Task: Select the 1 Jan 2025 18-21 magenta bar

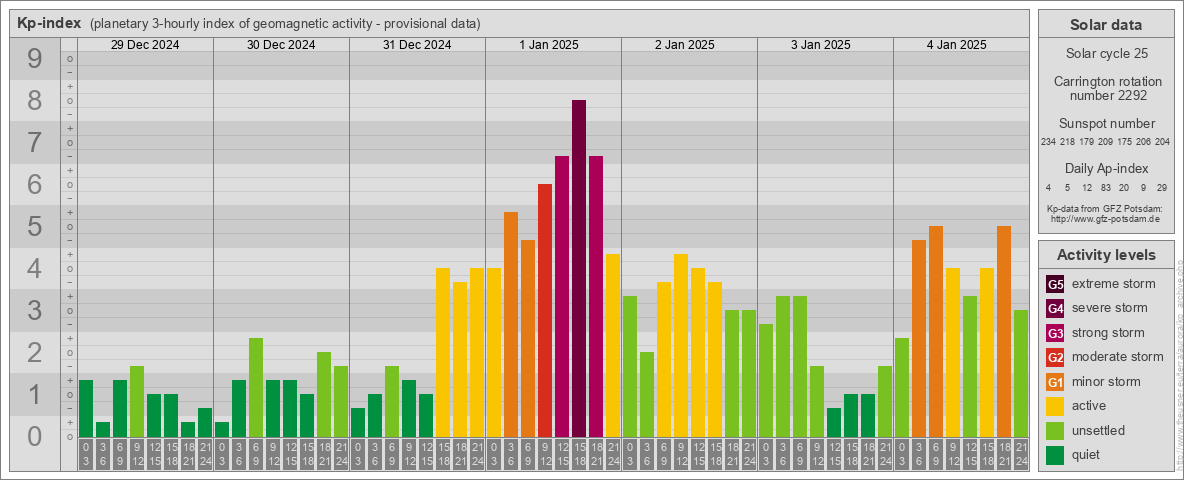Action: [596, 297]
